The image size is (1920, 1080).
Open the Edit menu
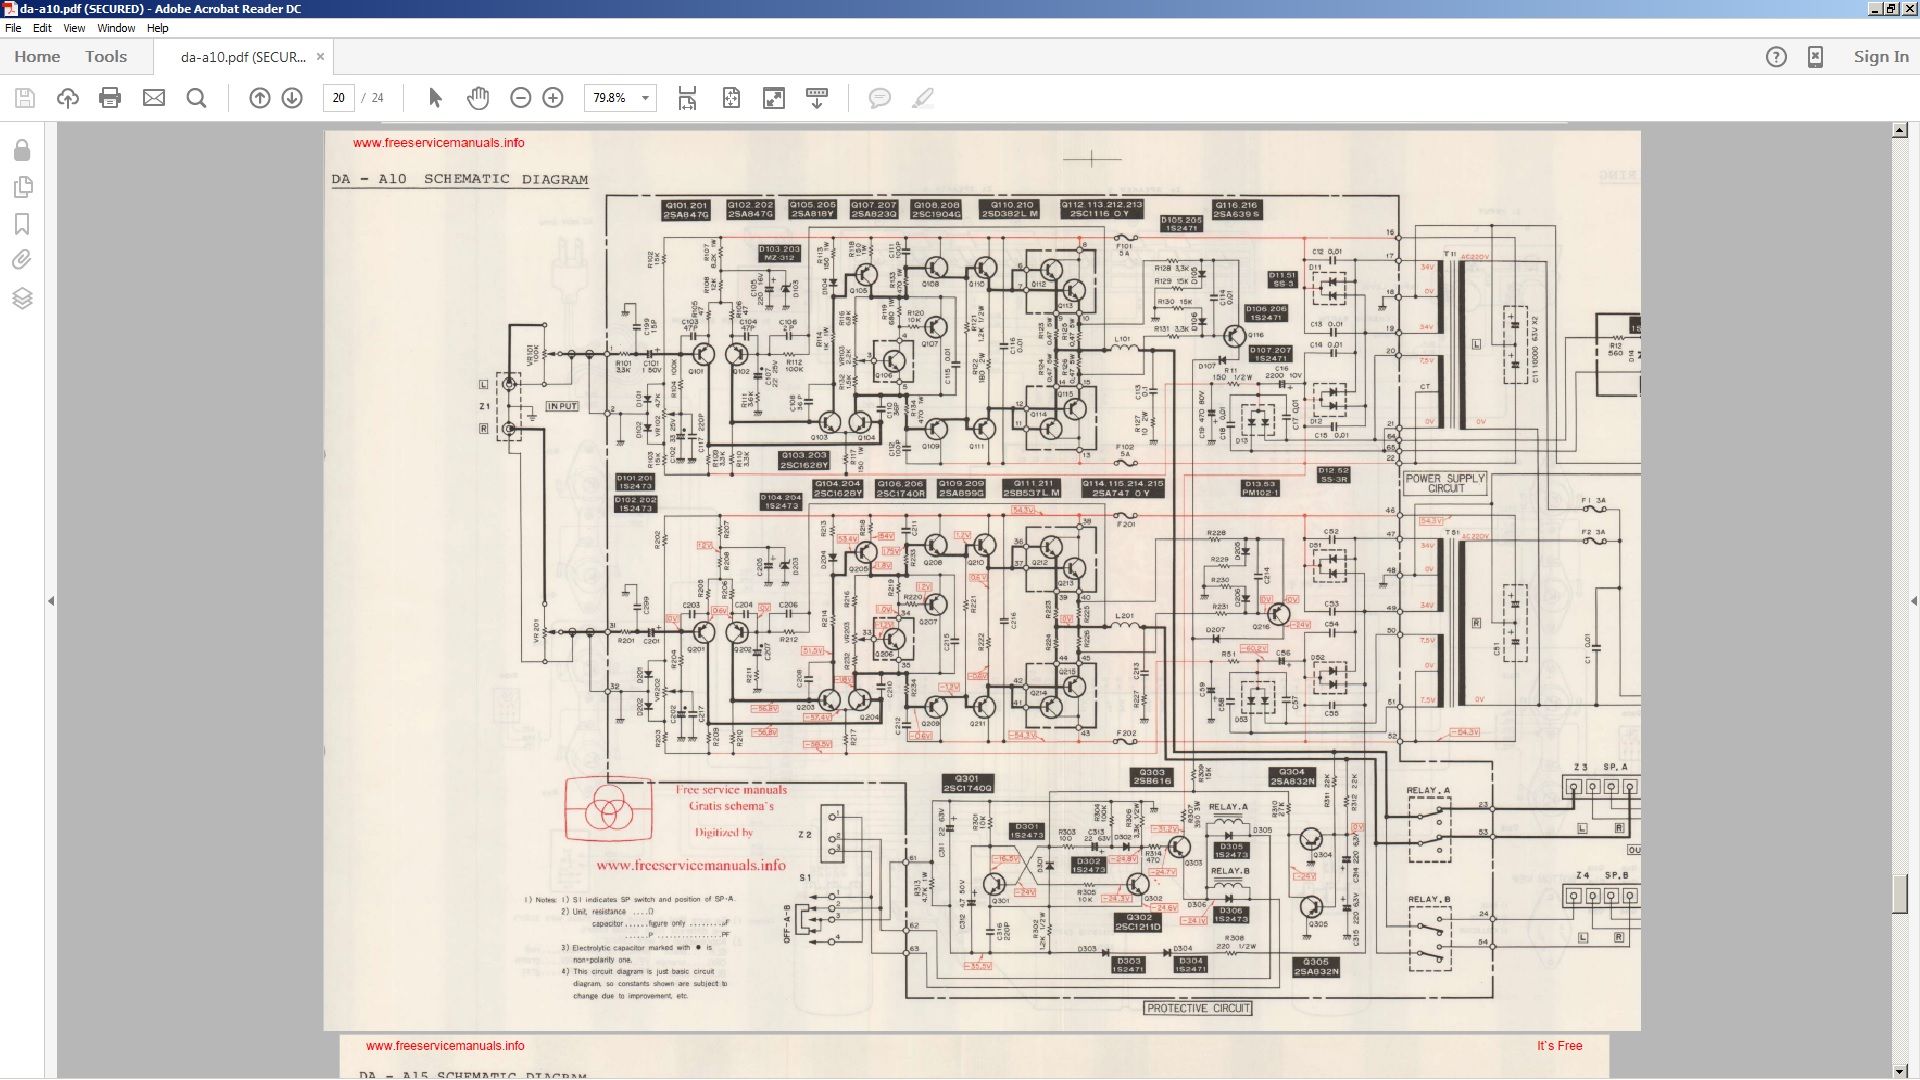[42, 28]
